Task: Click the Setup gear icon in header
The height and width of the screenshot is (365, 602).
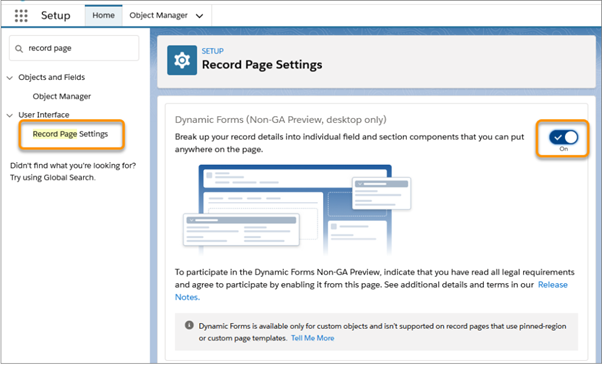Action: 182,60
